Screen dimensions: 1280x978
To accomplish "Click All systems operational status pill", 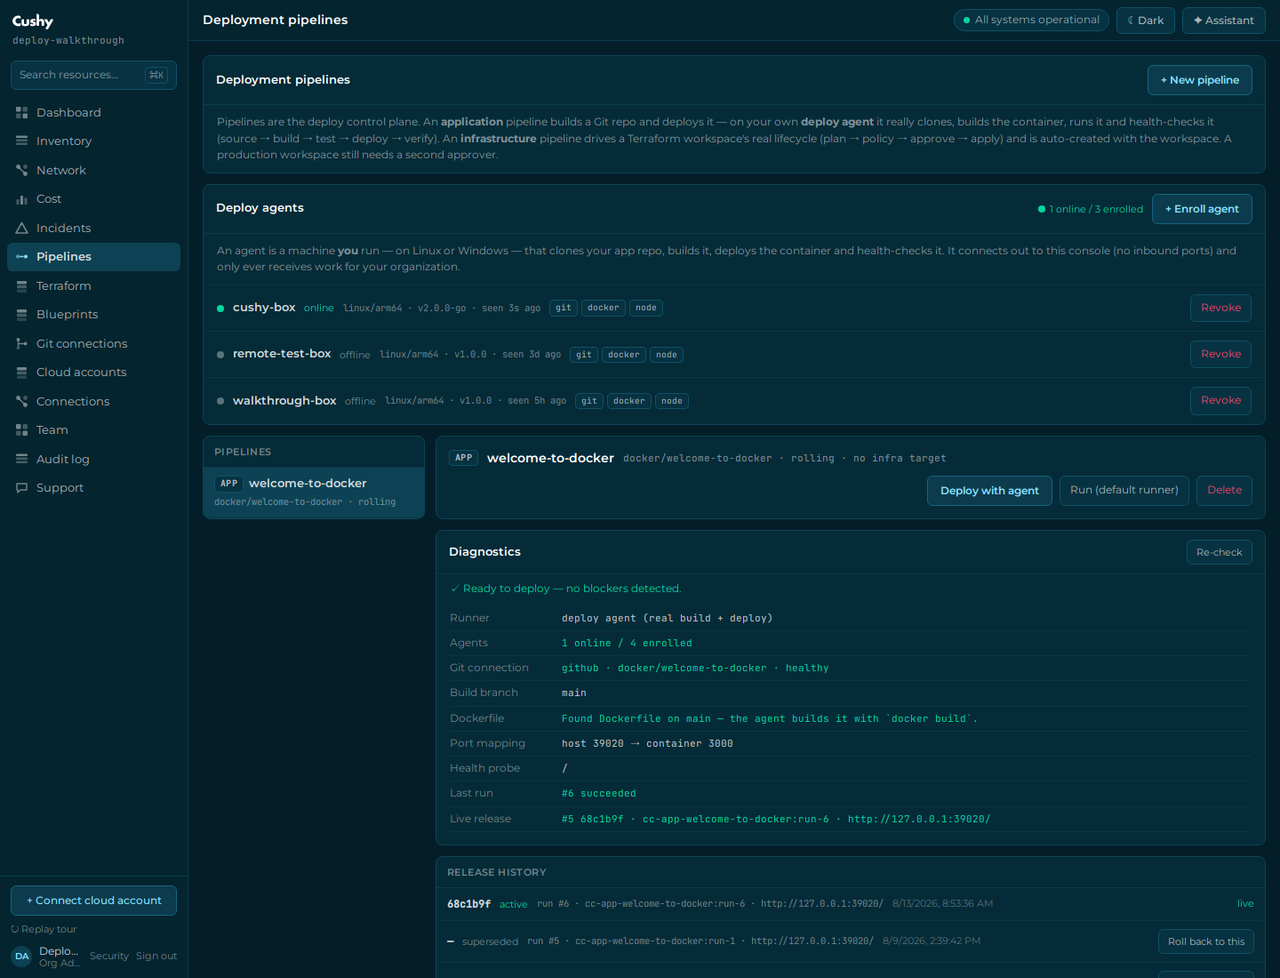I will (1031, 20).
